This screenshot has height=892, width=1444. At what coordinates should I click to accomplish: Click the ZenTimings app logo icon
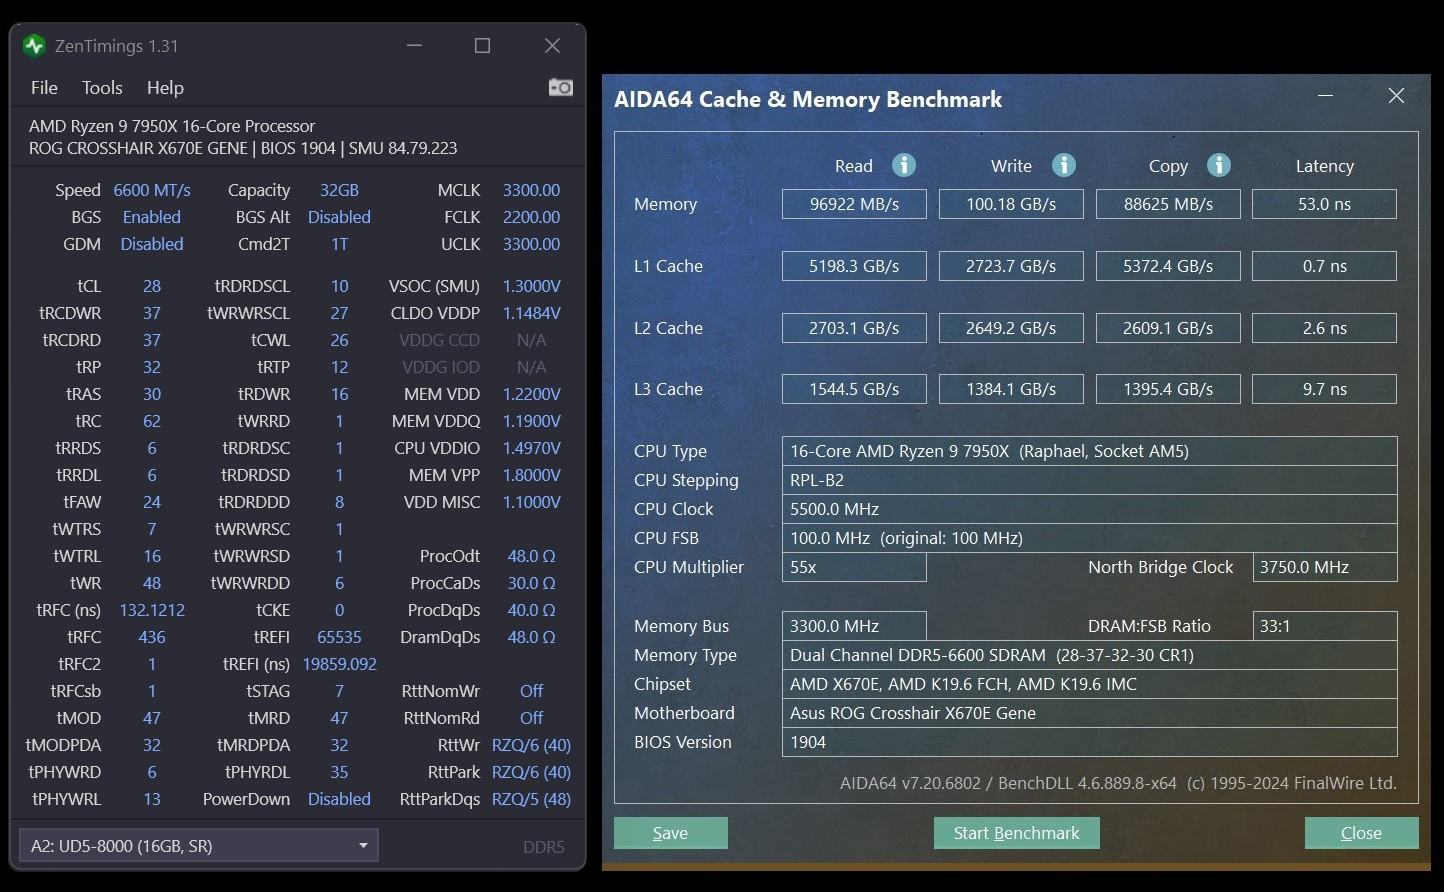(x=34, y=46)
